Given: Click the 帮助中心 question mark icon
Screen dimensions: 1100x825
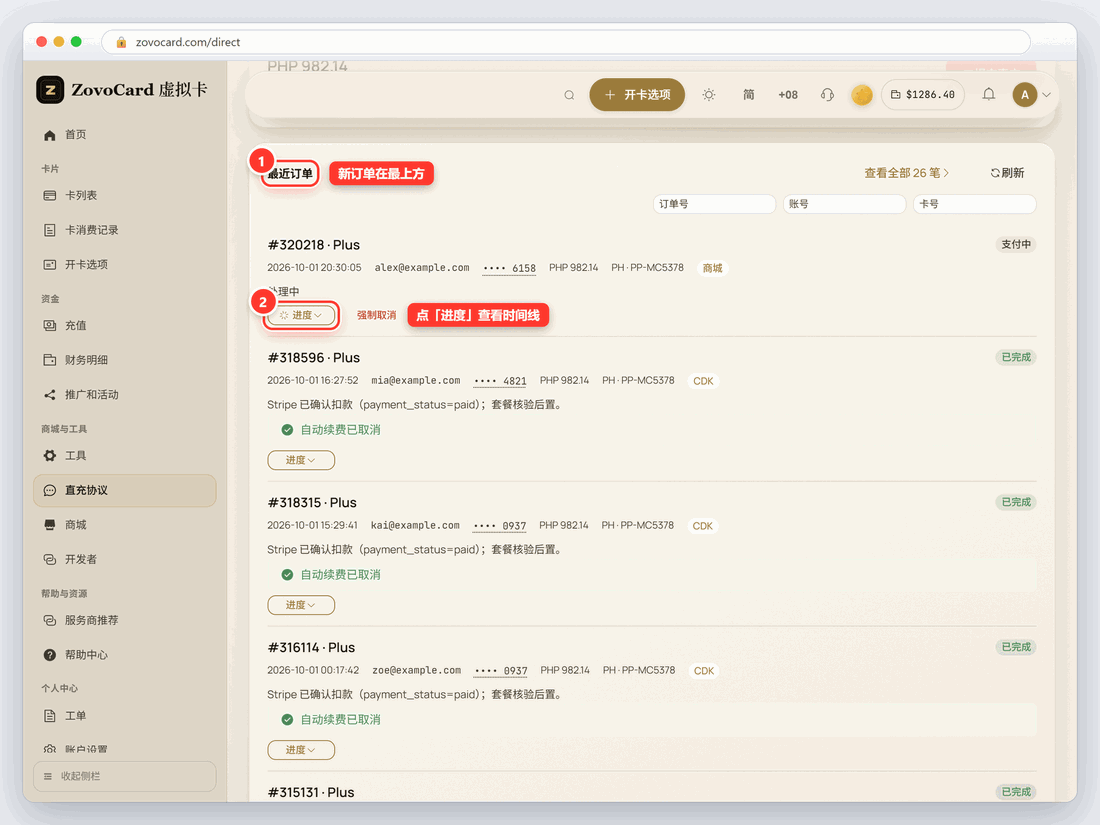Looking at the screenshot, I should click(50, 655).
